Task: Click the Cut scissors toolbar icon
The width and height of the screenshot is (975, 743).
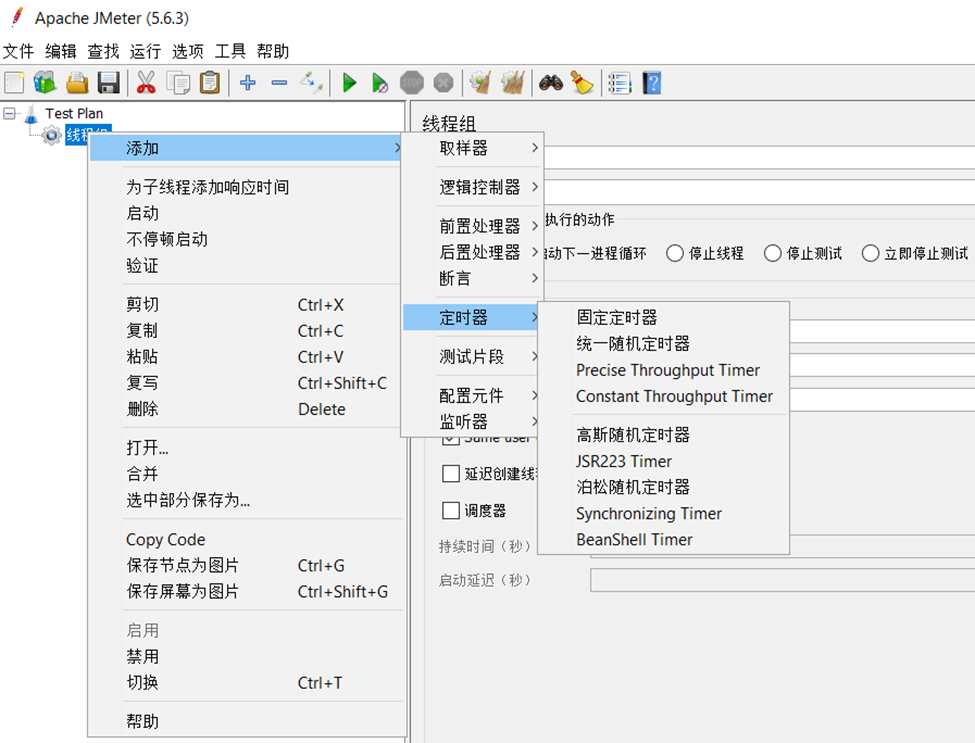Action: coord(146,83)
